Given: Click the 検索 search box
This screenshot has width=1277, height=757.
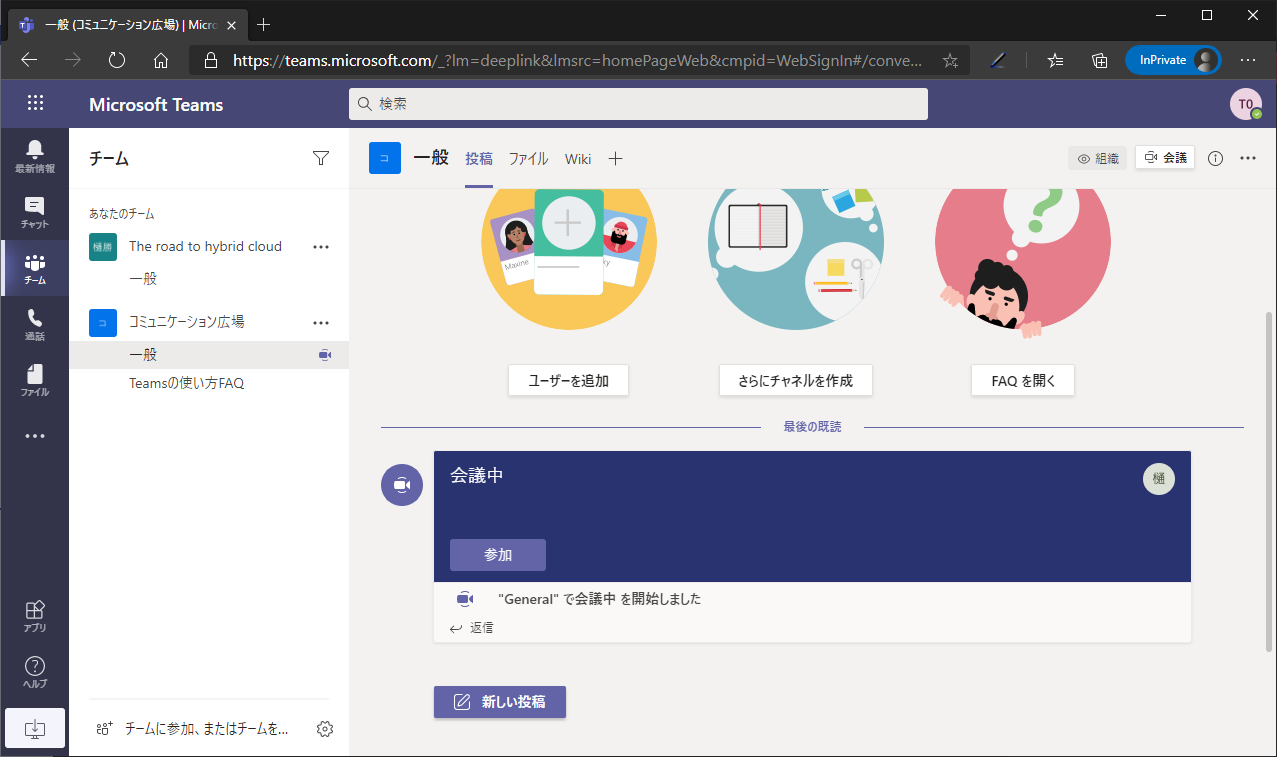Looking at the screenshot, I should 638,104.
